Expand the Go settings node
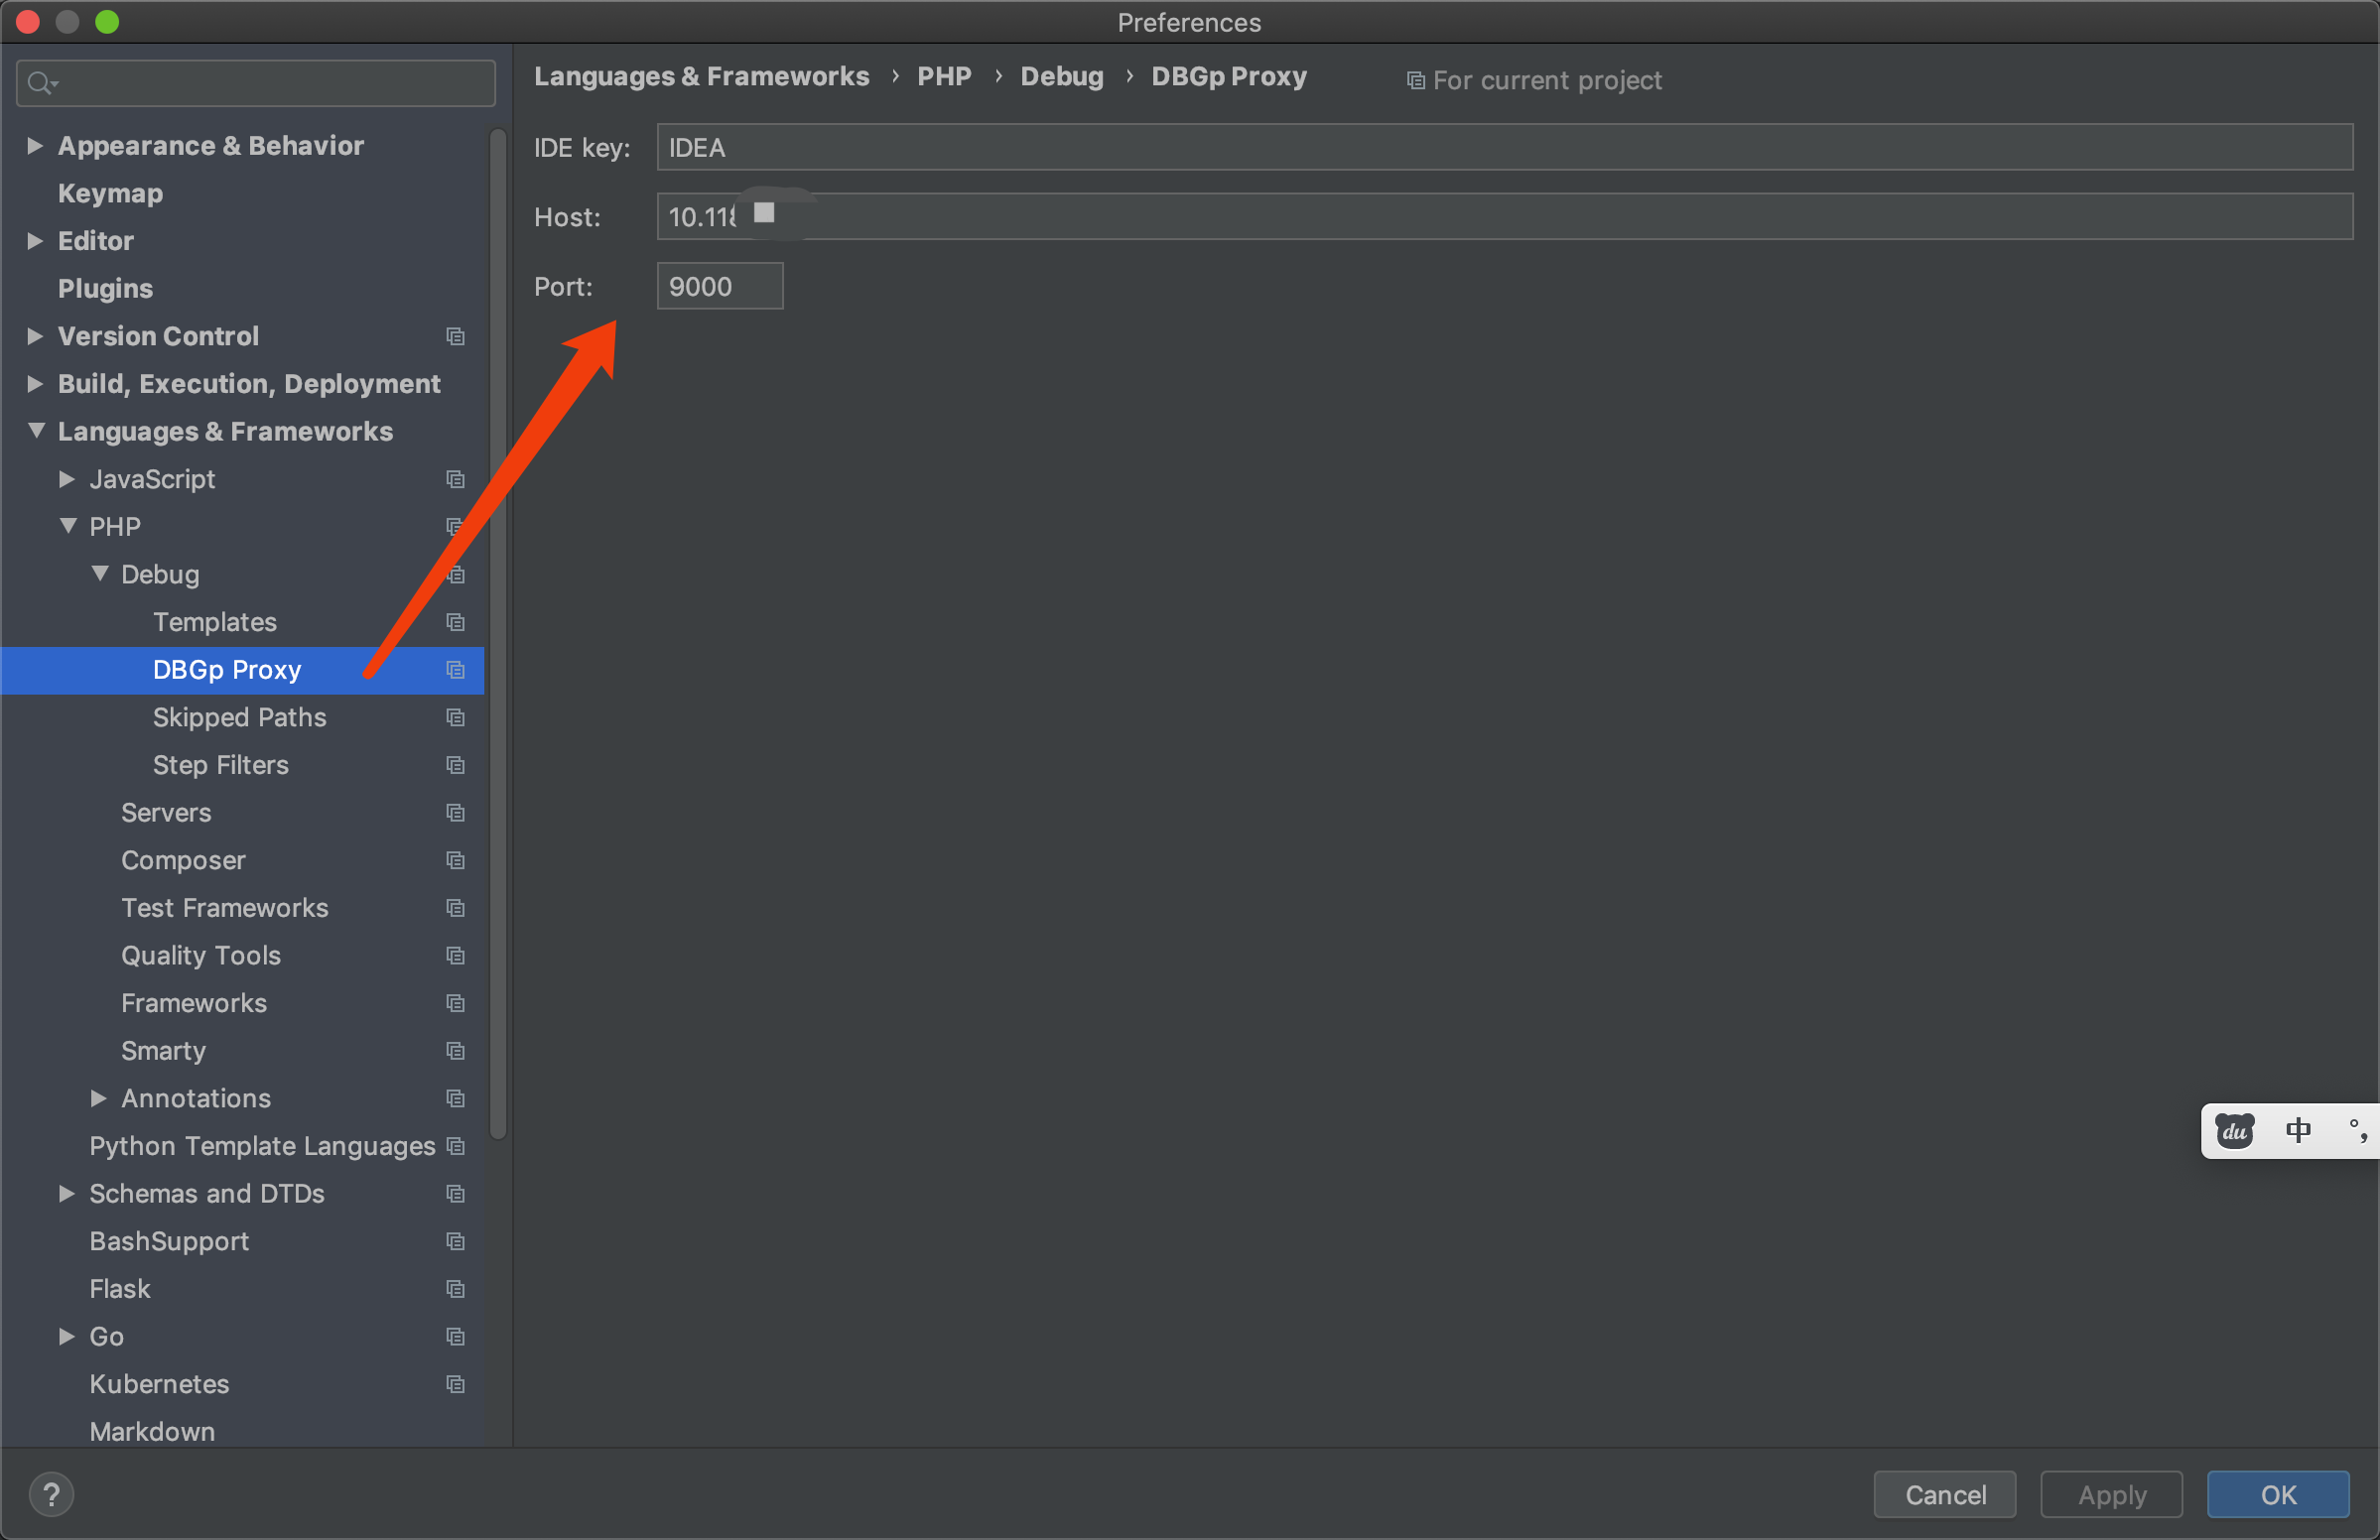The image size is (2380, 1540). point(67,1336)
